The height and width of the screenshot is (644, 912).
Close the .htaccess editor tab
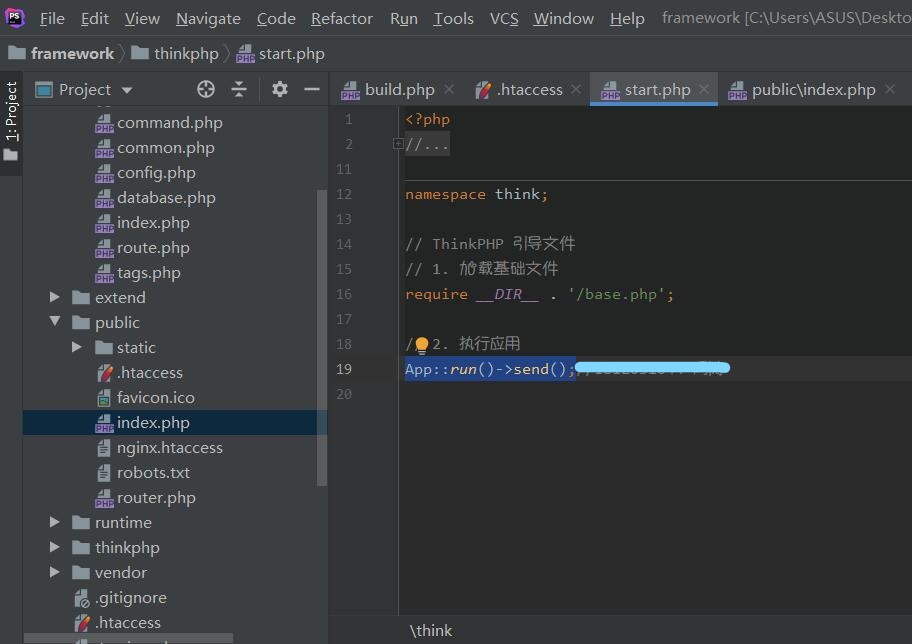(x=576, y=89)
